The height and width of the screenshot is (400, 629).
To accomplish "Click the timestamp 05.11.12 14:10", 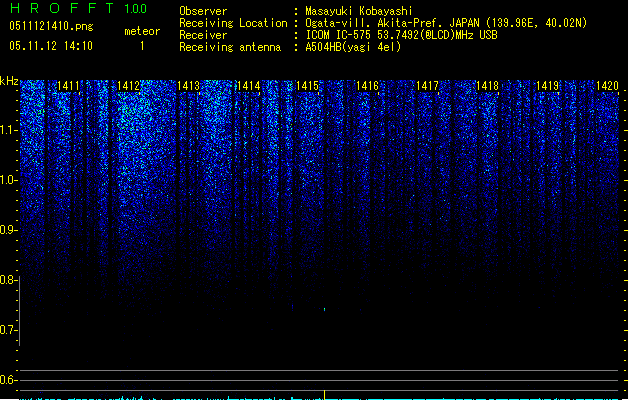I will coord(51,46).
